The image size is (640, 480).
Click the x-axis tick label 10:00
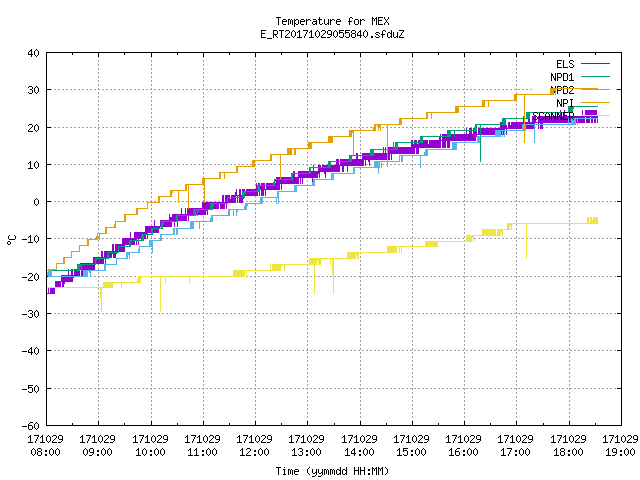150,452
